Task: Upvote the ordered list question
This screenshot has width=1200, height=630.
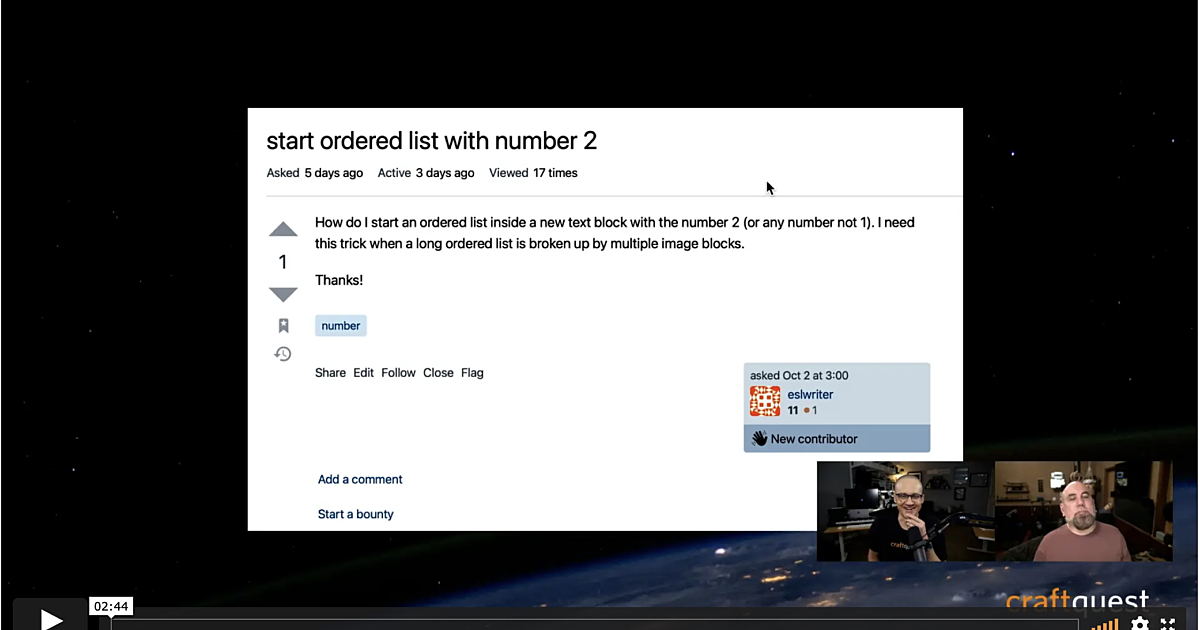Action: (283, 230)
